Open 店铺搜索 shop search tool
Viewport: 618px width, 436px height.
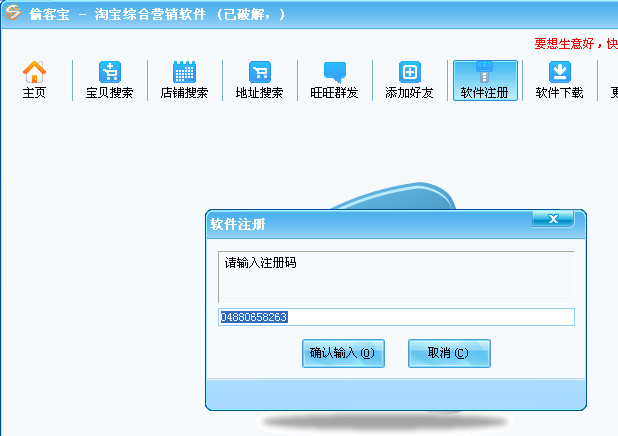184,80
